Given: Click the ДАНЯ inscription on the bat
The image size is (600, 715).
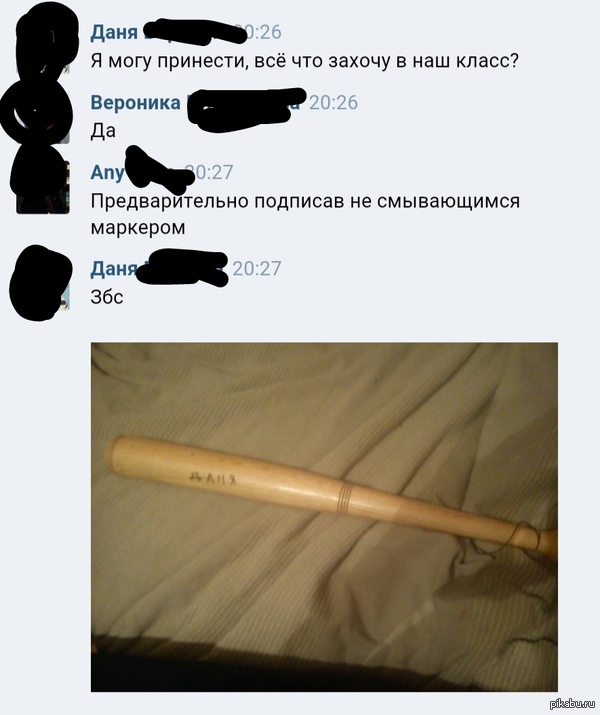Looking at the screenshot, I should [x=213, y=478].
